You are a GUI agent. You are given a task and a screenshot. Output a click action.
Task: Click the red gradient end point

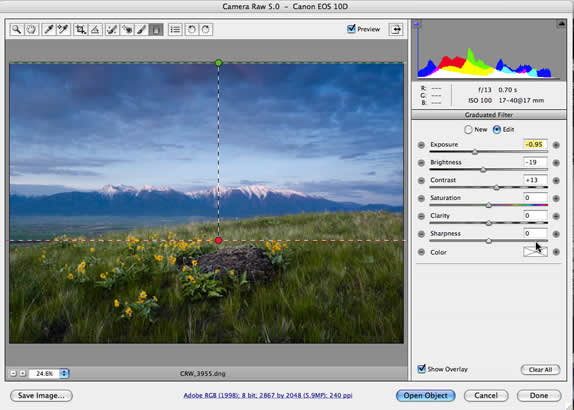coord(219,241)
